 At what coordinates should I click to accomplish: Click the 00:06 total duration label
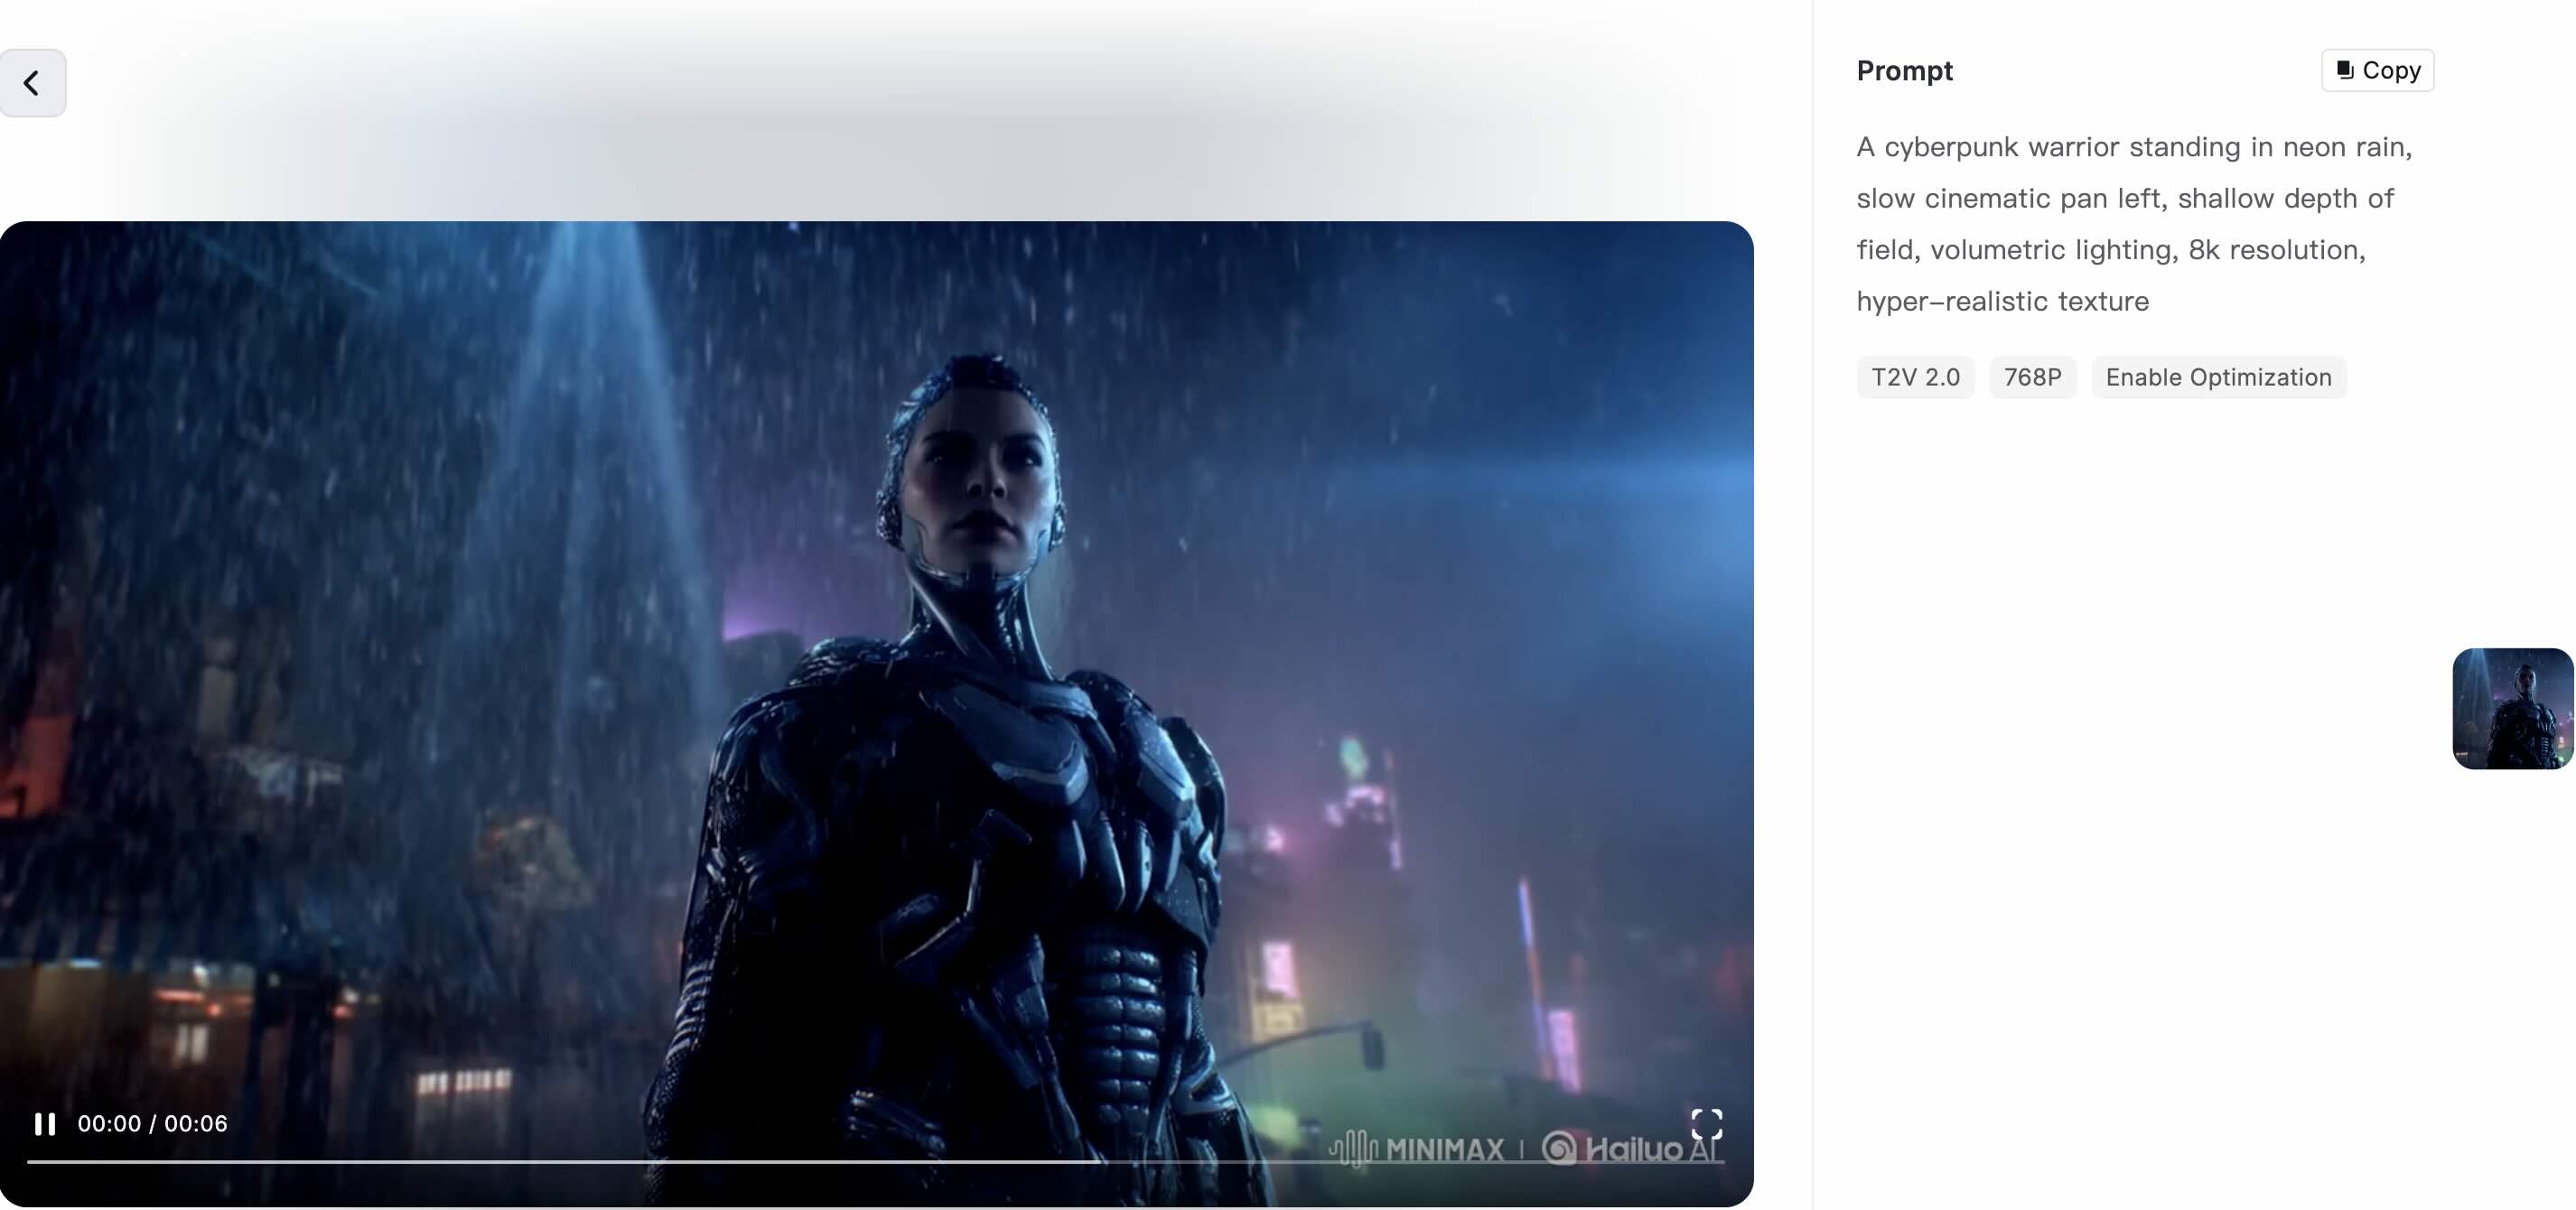[x=196, y=1124]
